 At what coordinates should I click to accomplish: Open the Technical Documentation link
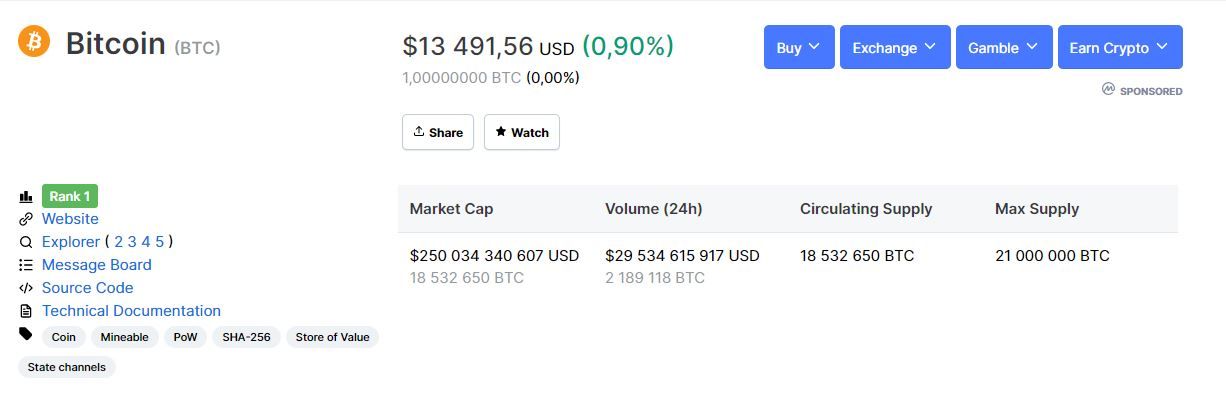coord(131,311)
